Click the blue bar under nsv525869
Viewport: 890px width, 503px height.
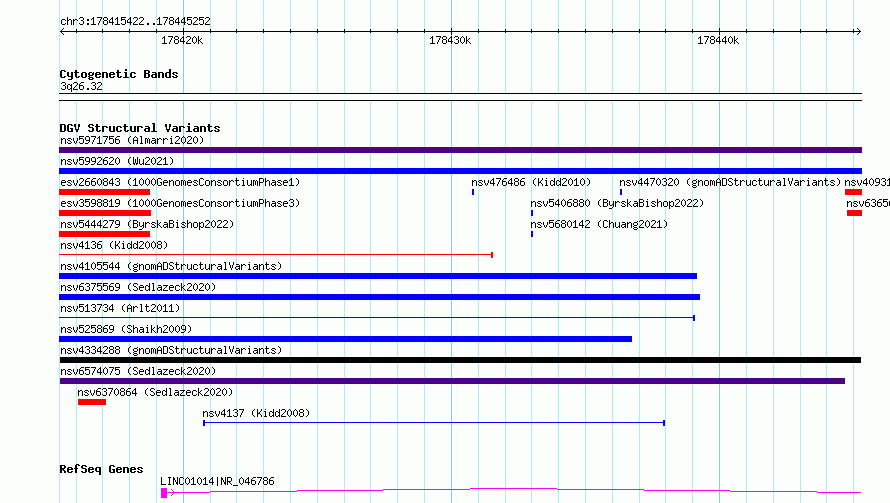click(345, 339)
